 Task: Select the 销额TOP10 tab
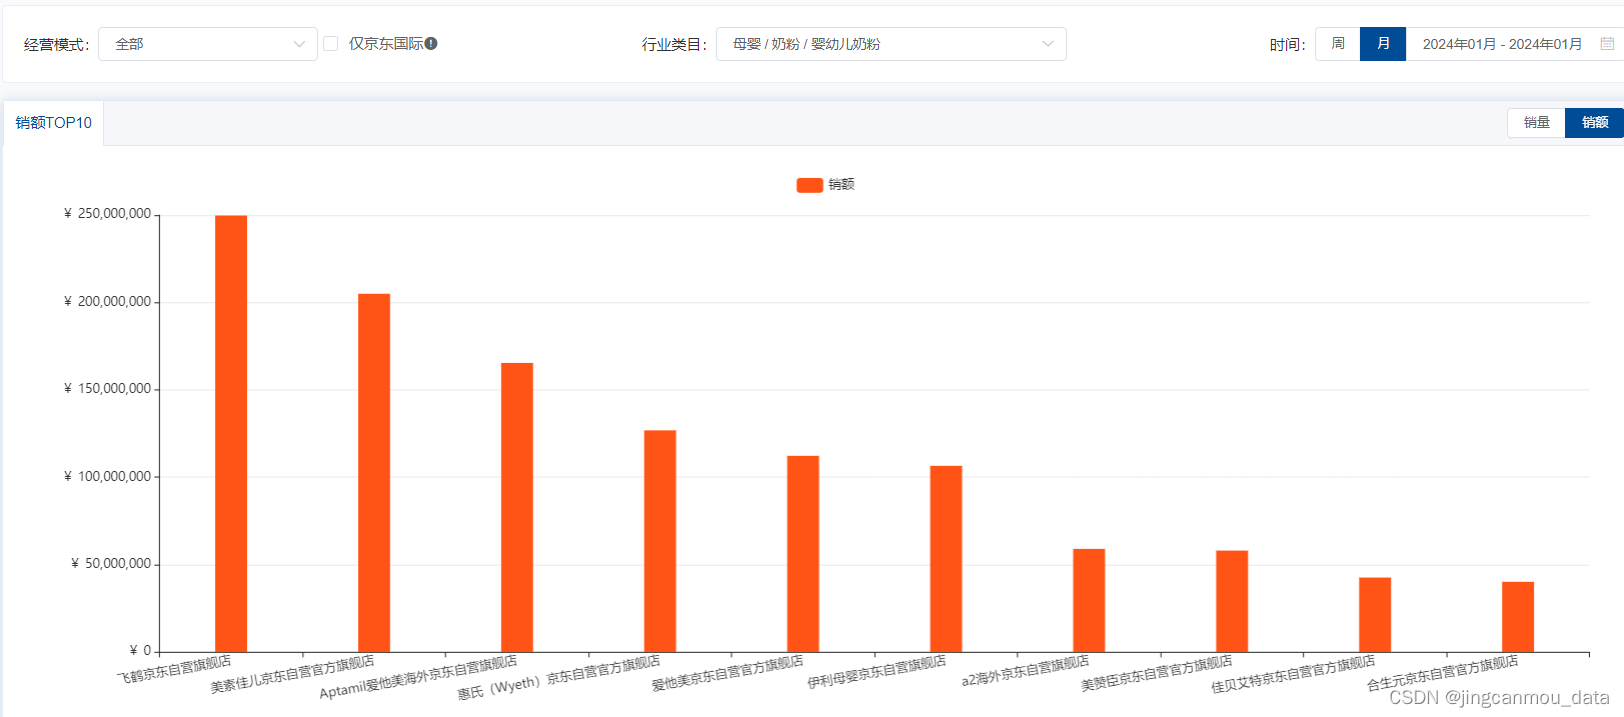pyautogui.click(x=54, y=123)
